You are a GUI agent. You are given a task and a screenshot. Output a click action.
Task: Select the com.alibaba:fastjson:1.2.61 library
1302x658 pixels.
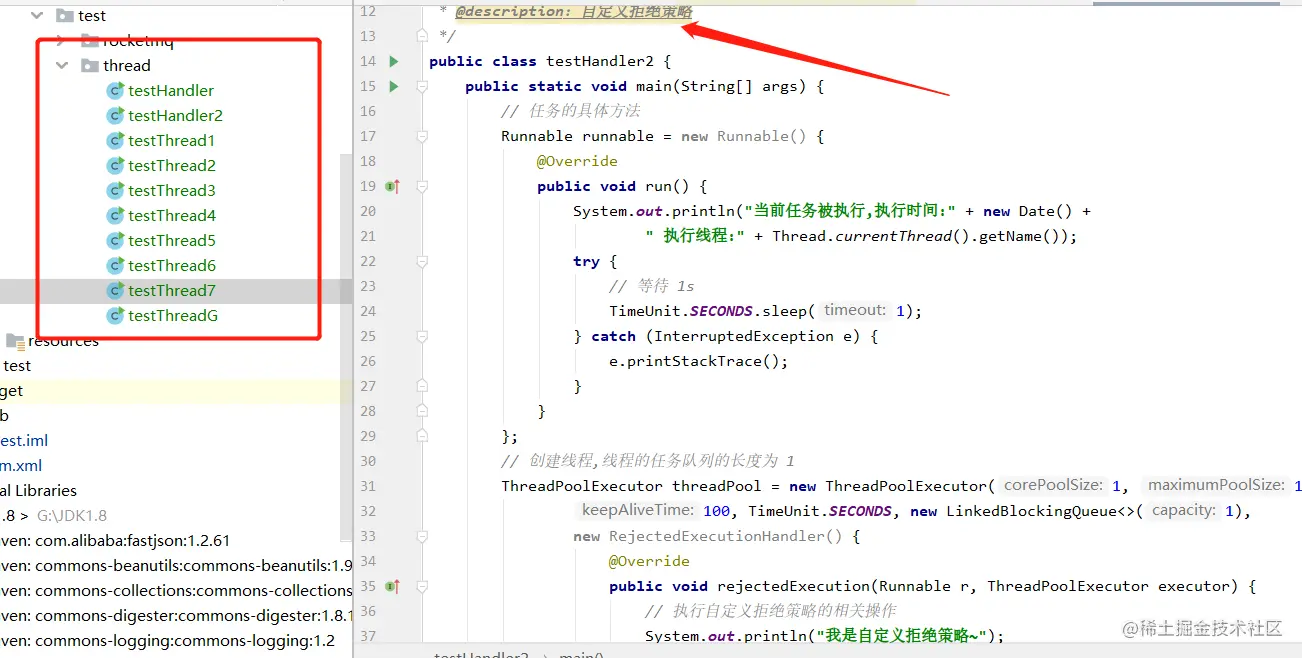tap(115, 540)
